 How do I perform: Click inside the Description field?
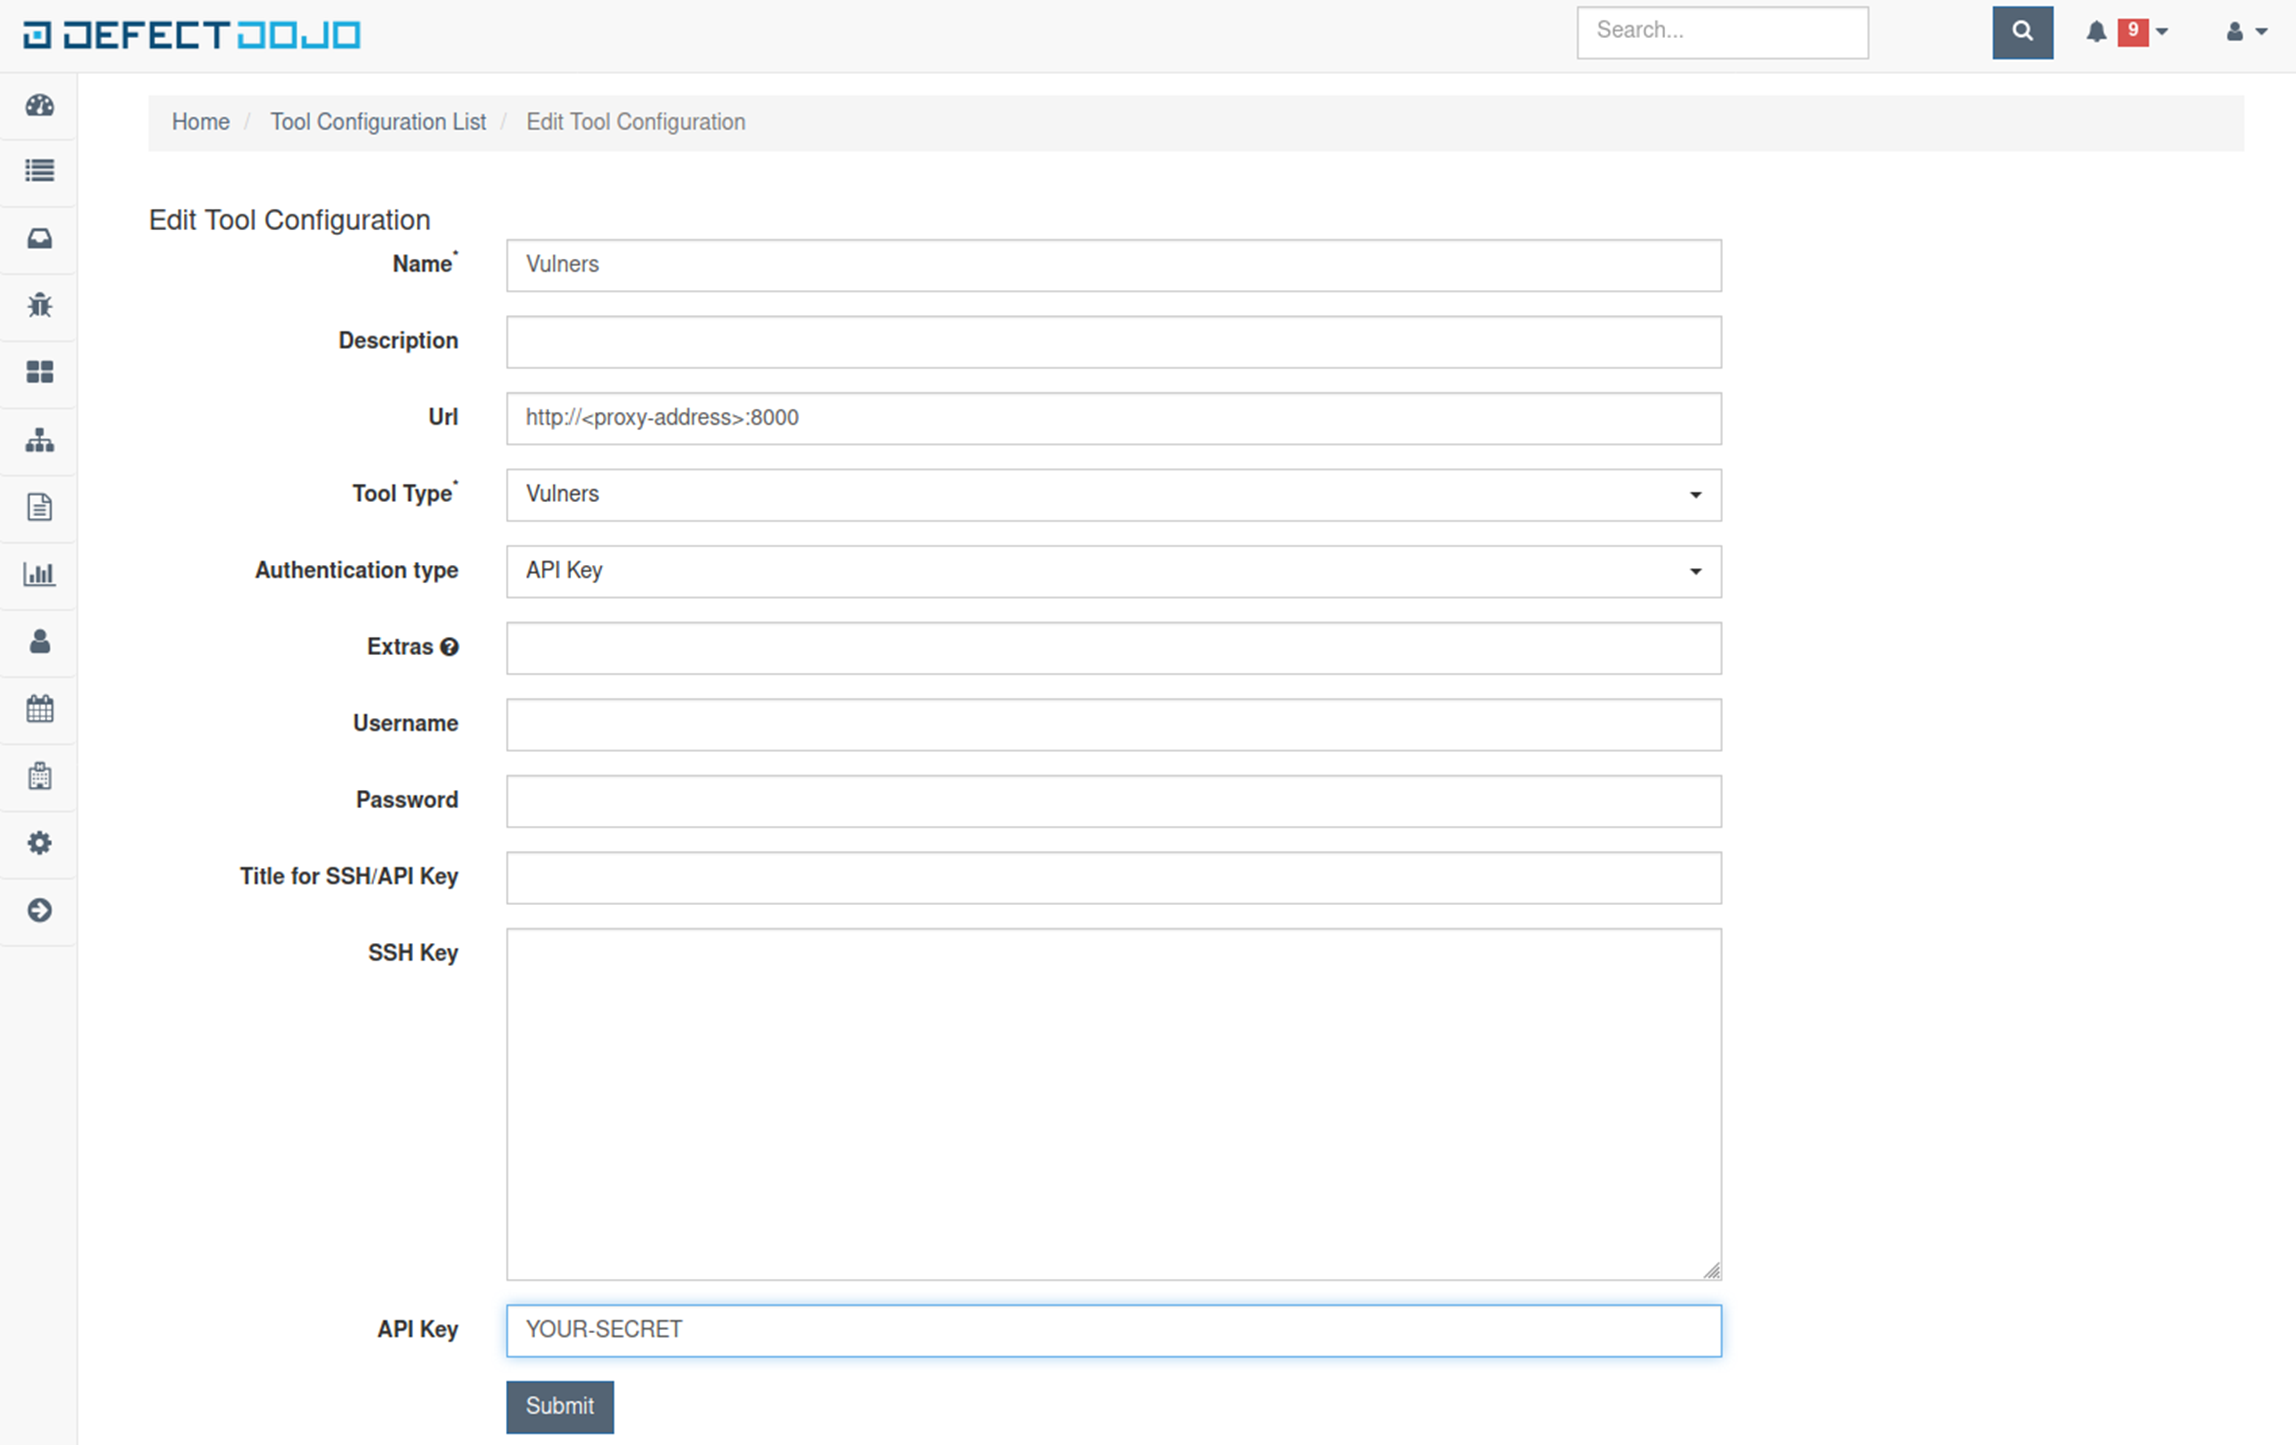click(1113, 341)
